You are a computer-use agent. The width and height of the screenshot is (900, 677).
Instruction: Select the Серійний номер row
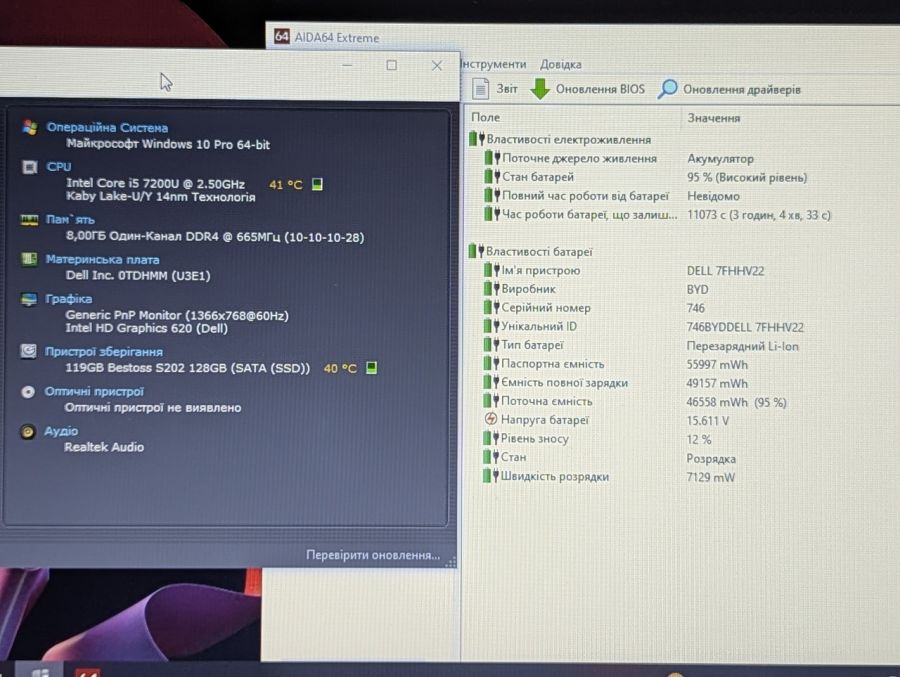point(594,308)
